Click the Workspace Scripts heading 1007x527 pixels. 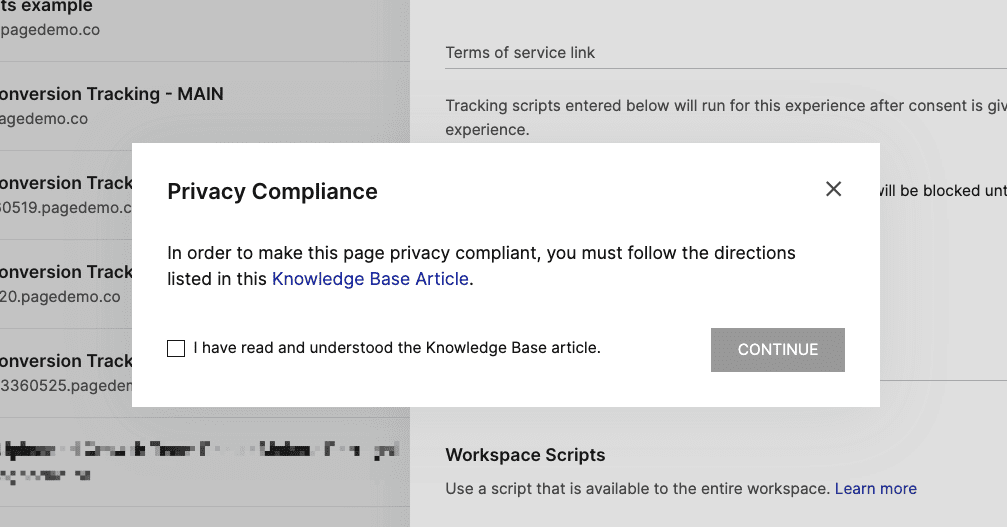[x=525, y=454]
